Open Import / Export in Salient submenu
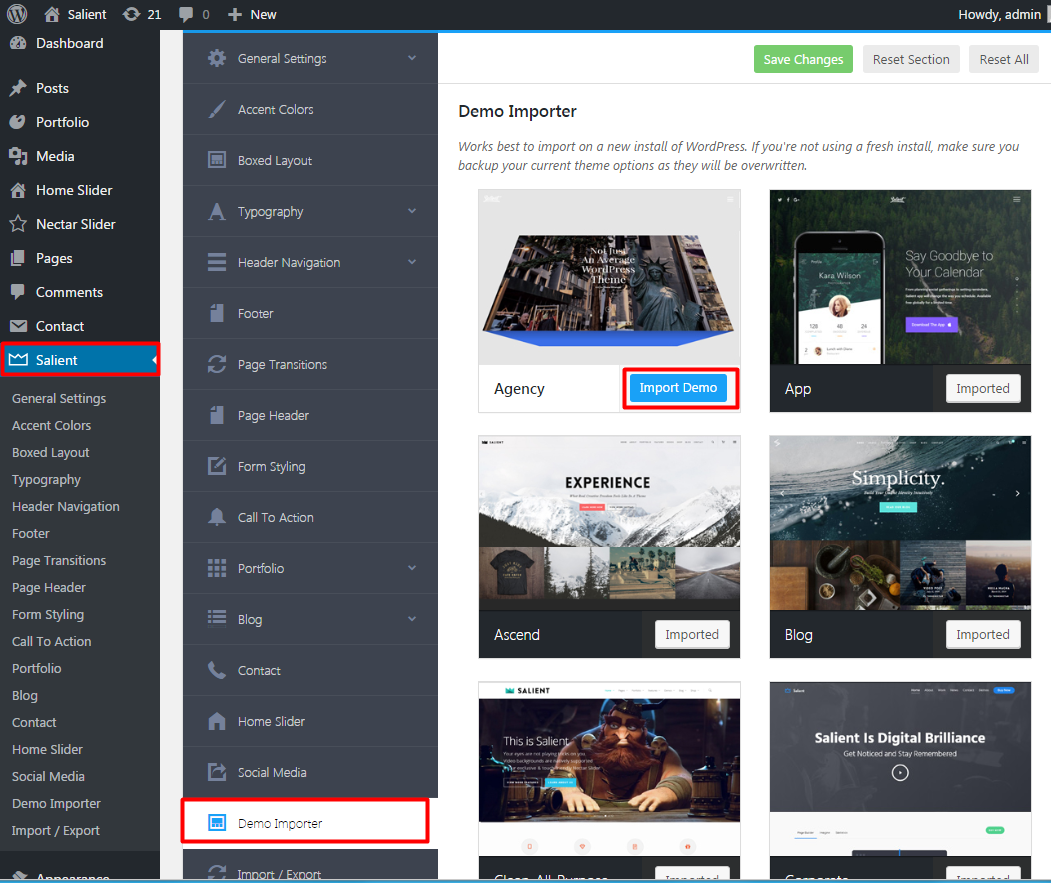 coord(56,830)
